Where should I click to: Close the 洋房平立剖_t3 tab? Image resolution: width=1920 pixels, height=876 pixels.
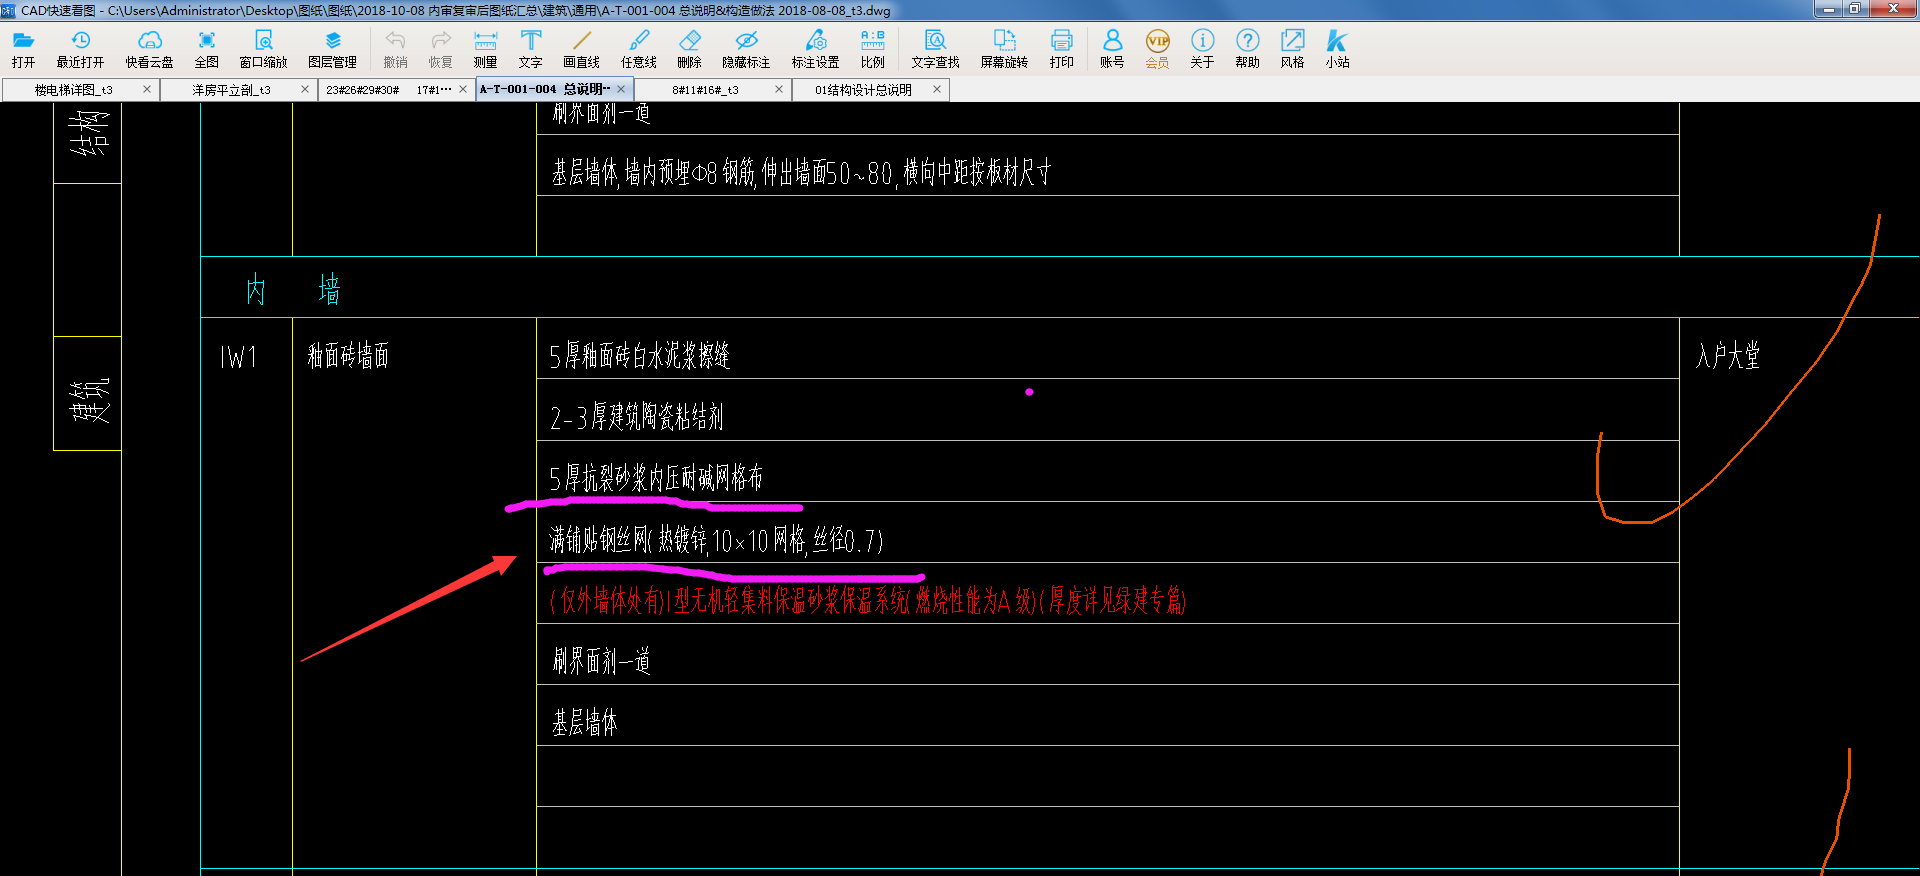305,89
